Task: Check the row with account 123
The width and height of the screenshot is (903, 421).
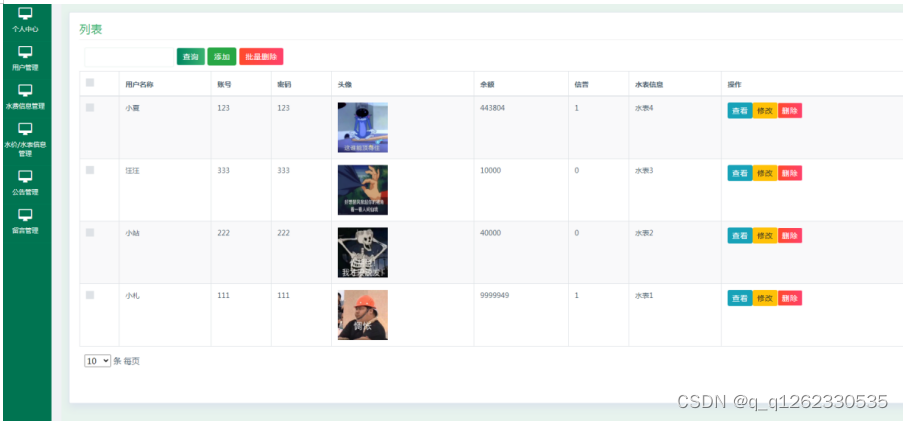Action: click(x=90, y=108)
